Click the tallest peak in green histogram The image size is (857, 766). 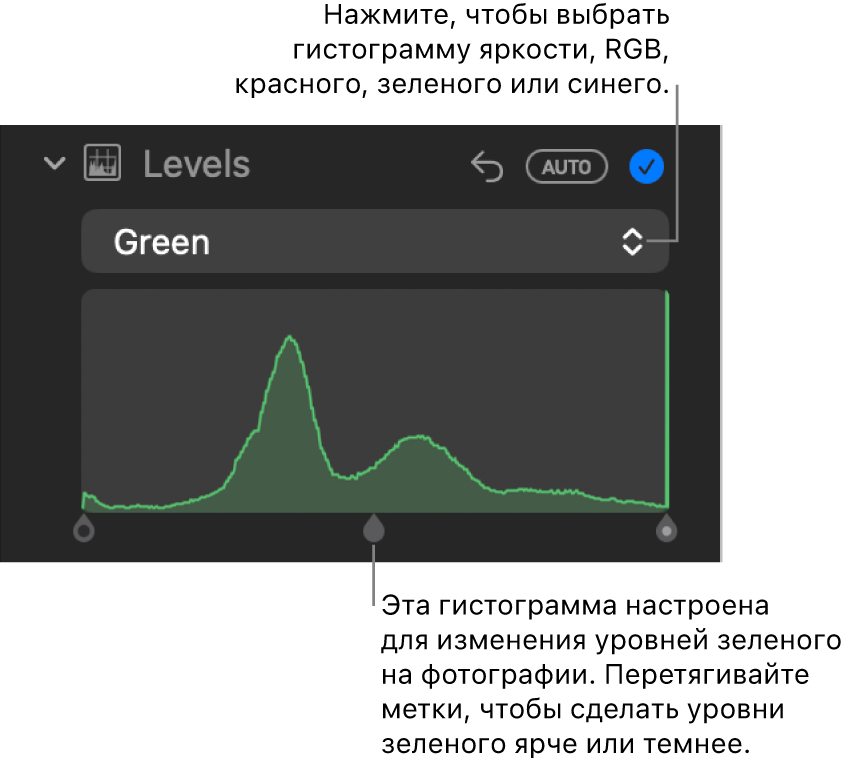[x=290, y=339]
